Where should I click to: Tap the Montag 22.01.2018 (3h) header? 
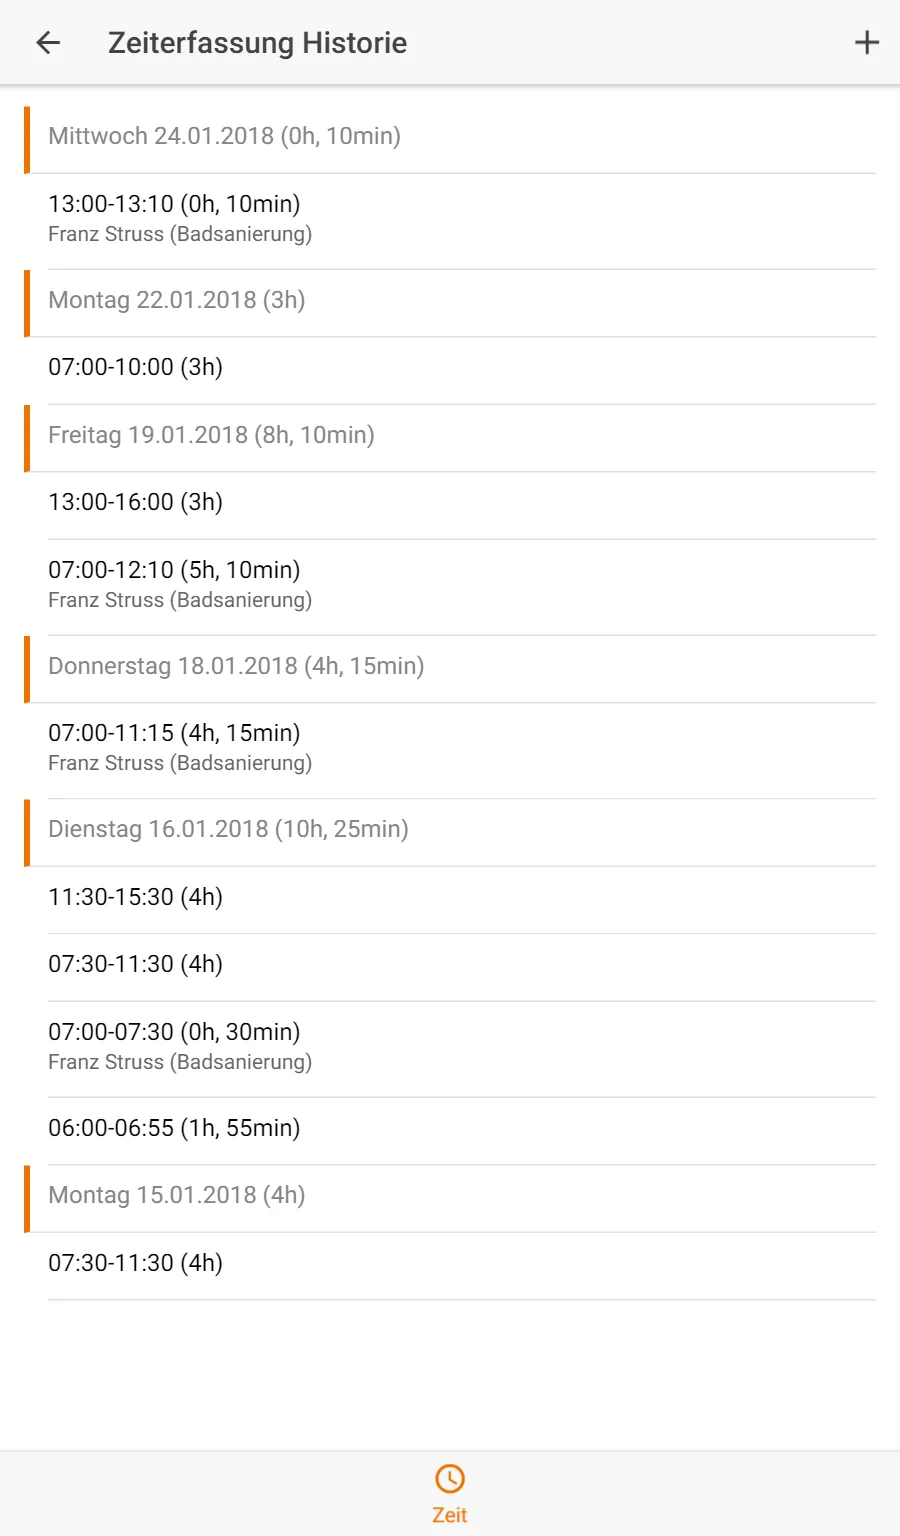point(450,303)
